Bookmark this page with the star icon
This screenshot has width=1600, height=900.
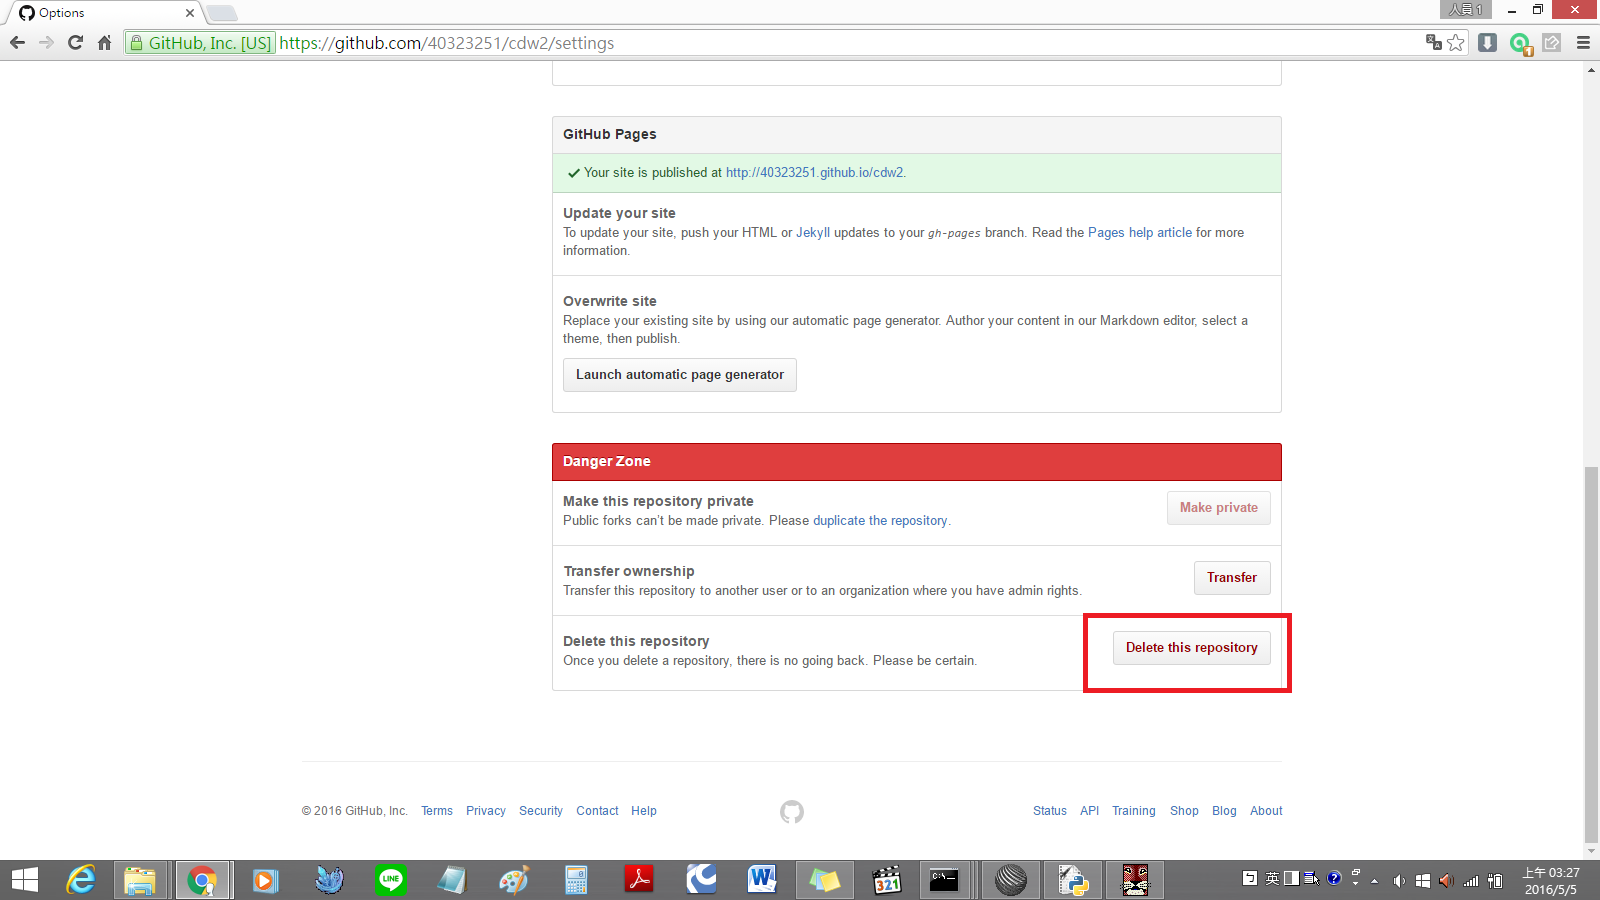click(1456, 42)
